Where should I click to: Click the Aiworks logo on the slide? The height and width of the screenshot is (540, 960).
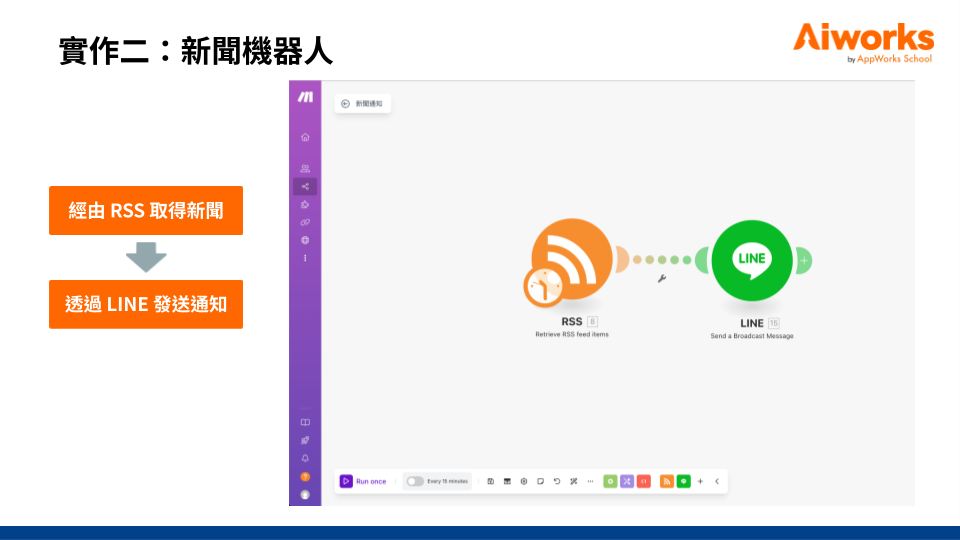(863, 42)
